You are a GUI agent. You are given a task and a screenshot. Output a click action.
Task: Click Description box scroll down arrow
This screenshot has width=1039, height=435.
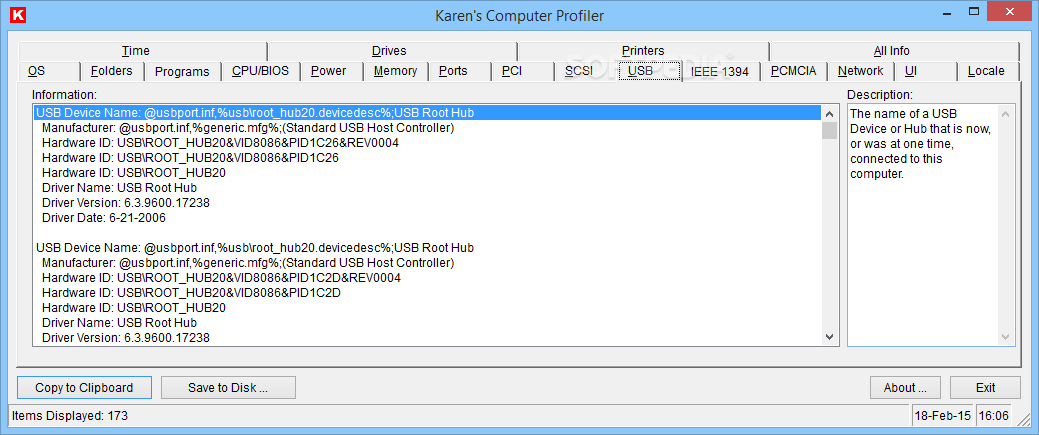click(x=1006, y=337)
